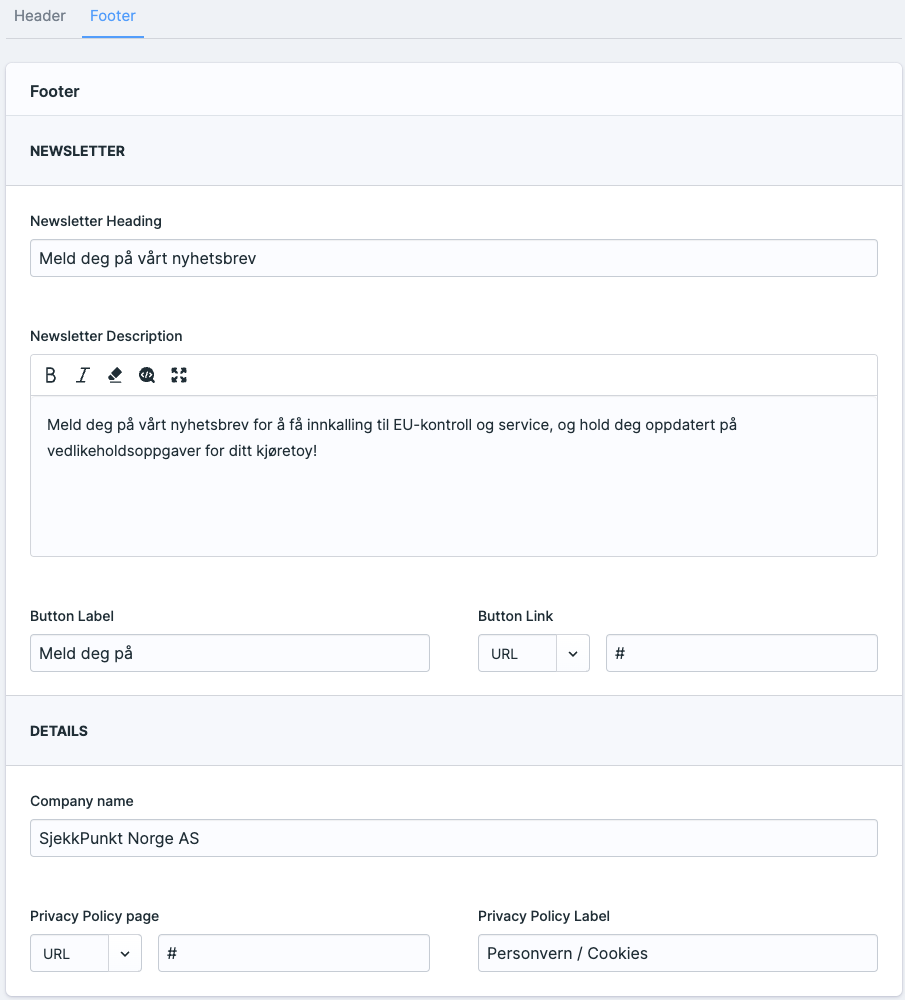Click the Footer panel title
The height and width of the screenshot is (1000, 905).
point(55,91)
